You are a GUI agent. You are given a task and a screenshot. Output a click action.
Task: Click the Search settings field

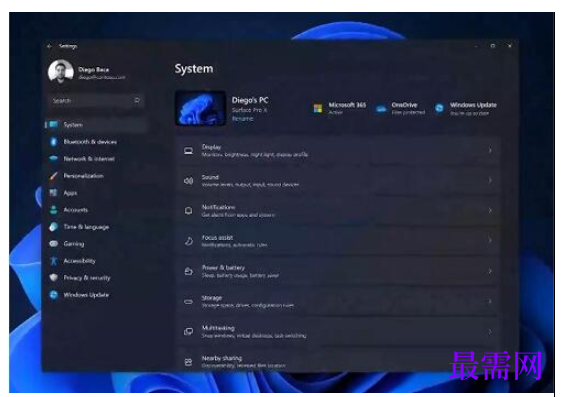pyautogui.click(x=97, y=101)
